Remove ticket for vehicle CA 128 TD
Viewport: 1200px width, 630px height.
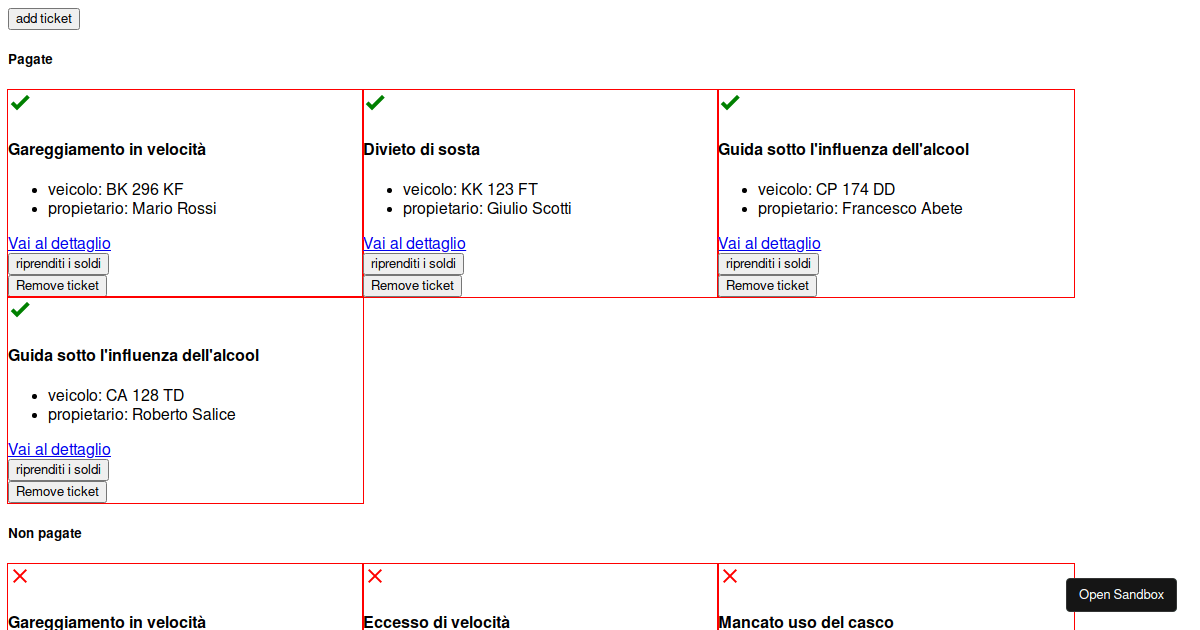pyautogui.click(x=57, y=492)
